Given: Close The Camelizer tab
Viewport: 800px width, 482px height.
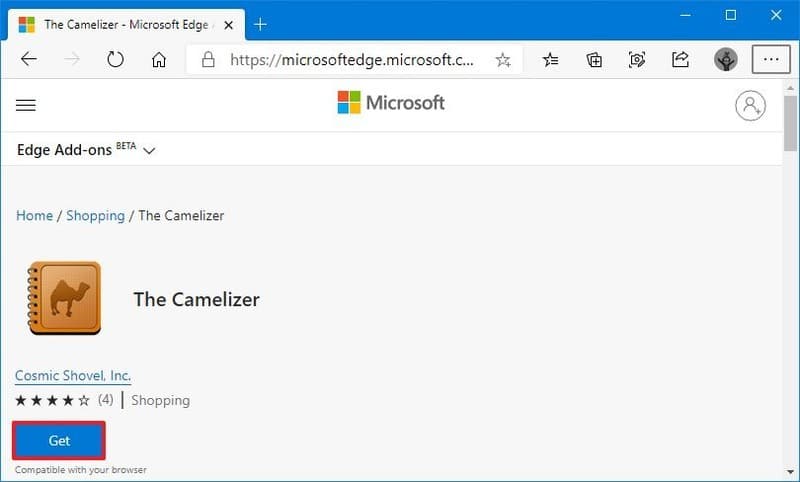Looking at the screenshot, I should coord(229,24).
